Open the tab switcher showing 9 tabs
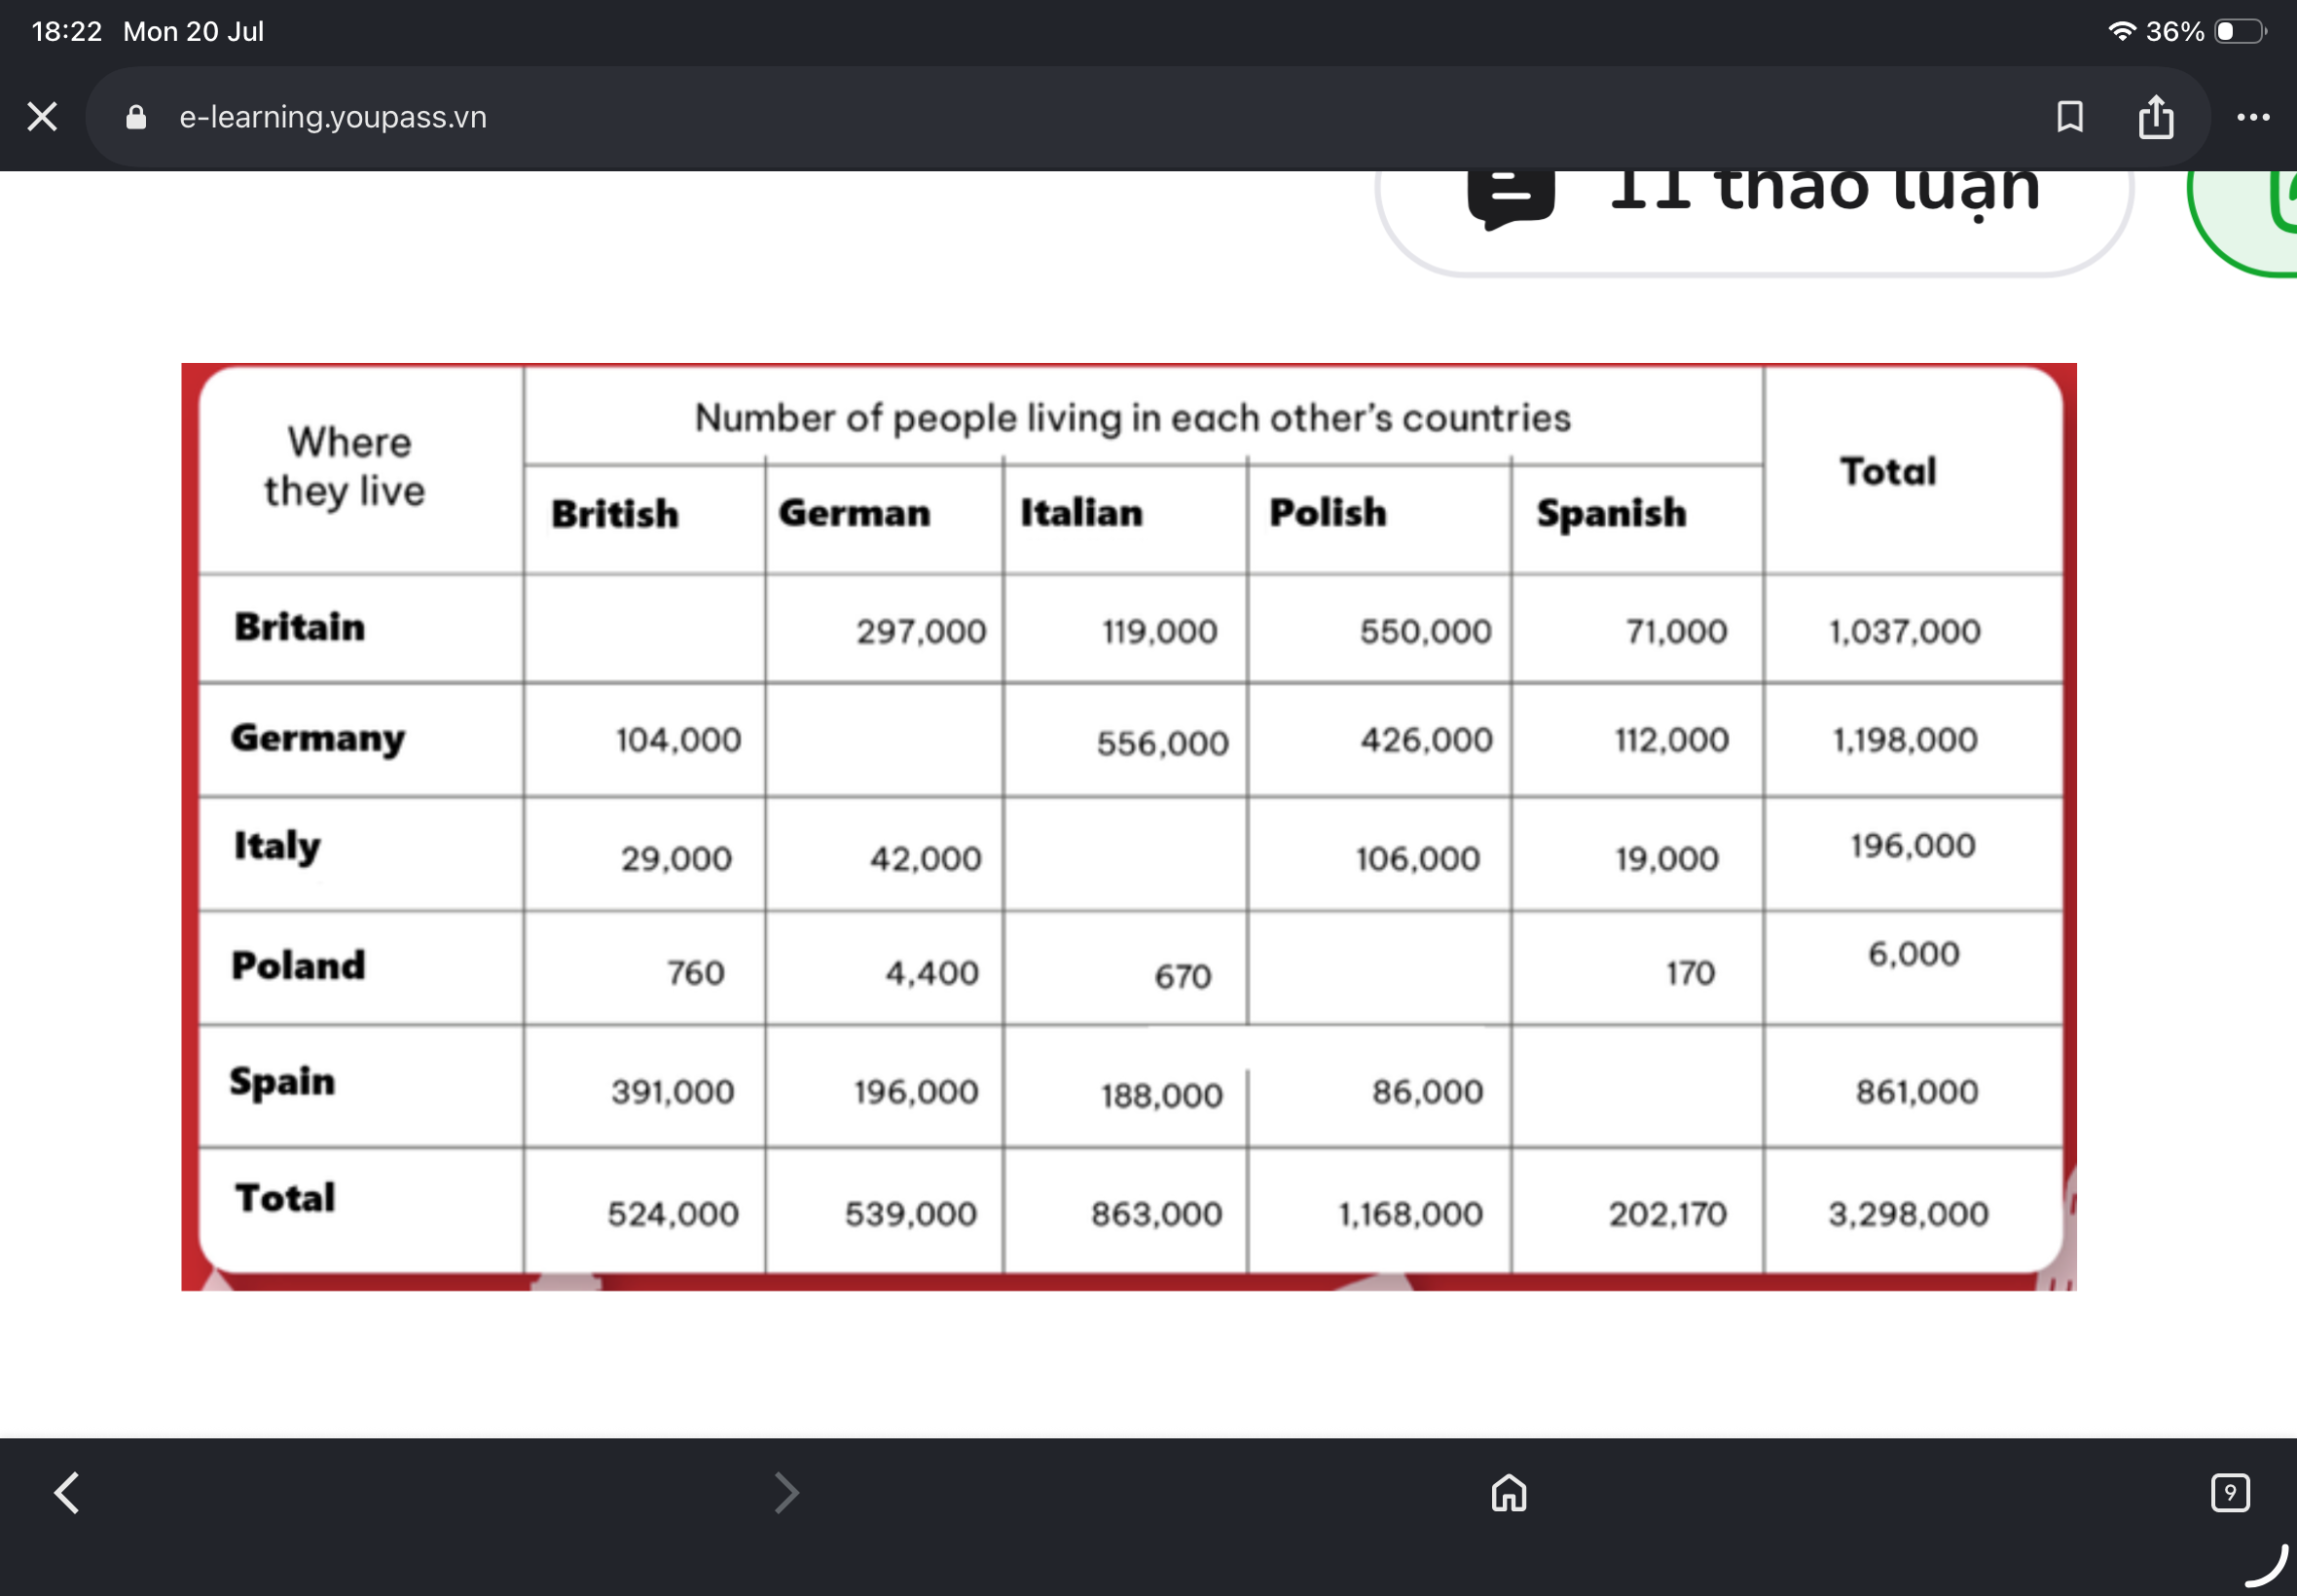Image resolution: width=2297 pixels, height=1596 pixels. point(2229,1492)
